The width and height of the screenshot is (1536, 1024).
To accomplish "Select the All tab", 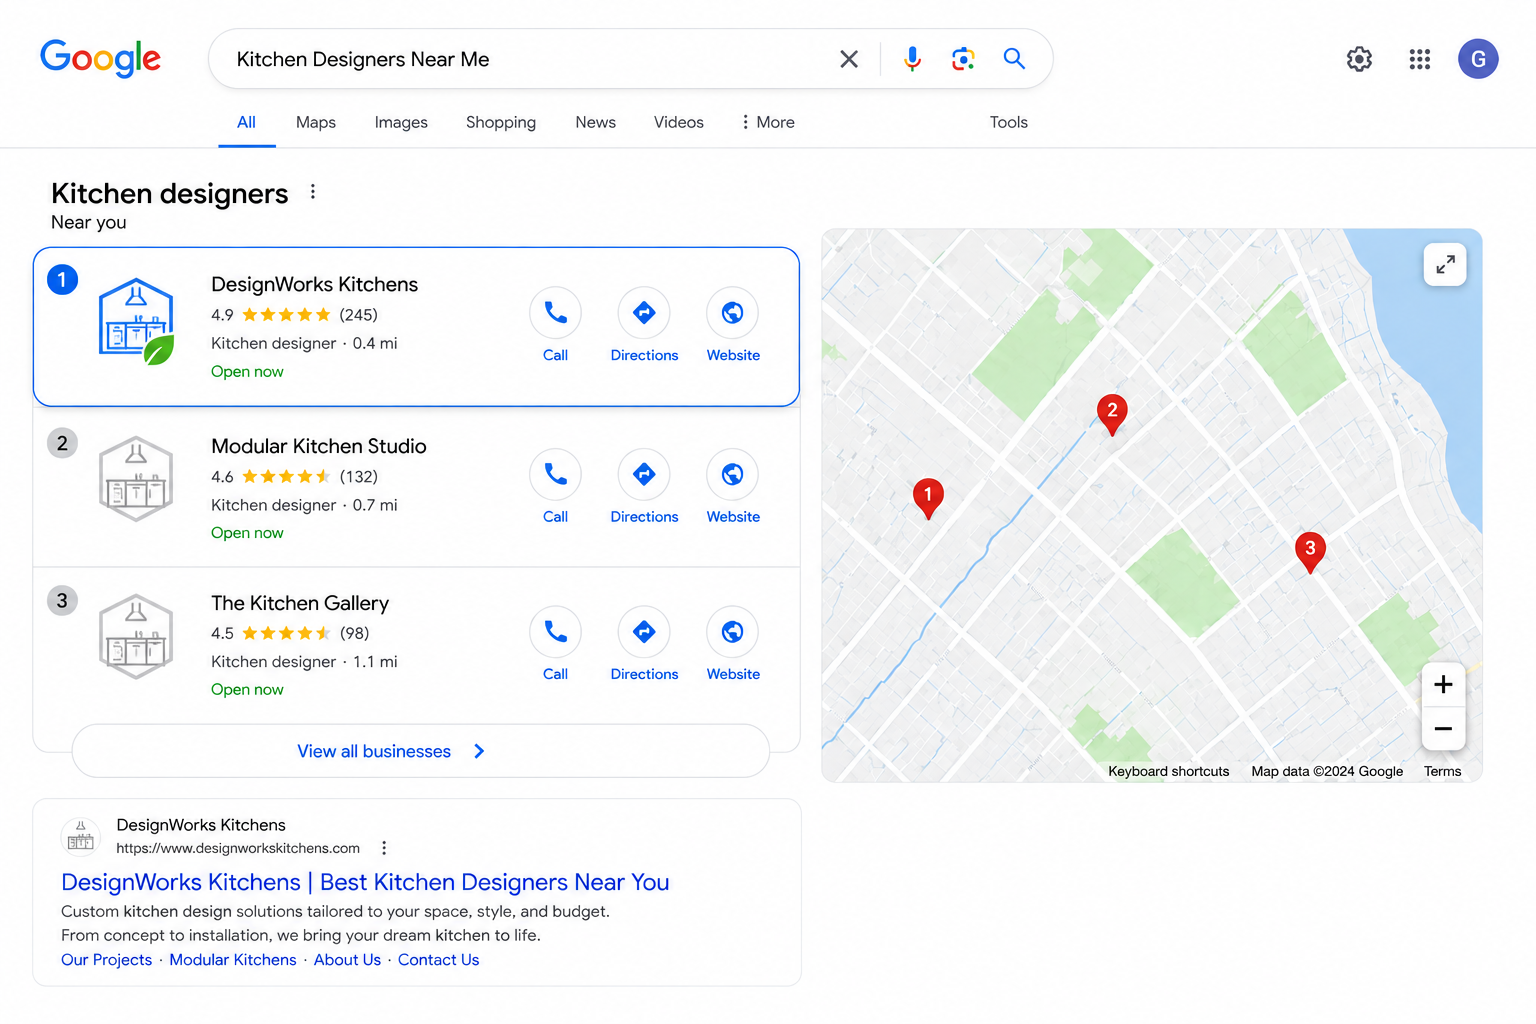I will click(x=246, y=122).
